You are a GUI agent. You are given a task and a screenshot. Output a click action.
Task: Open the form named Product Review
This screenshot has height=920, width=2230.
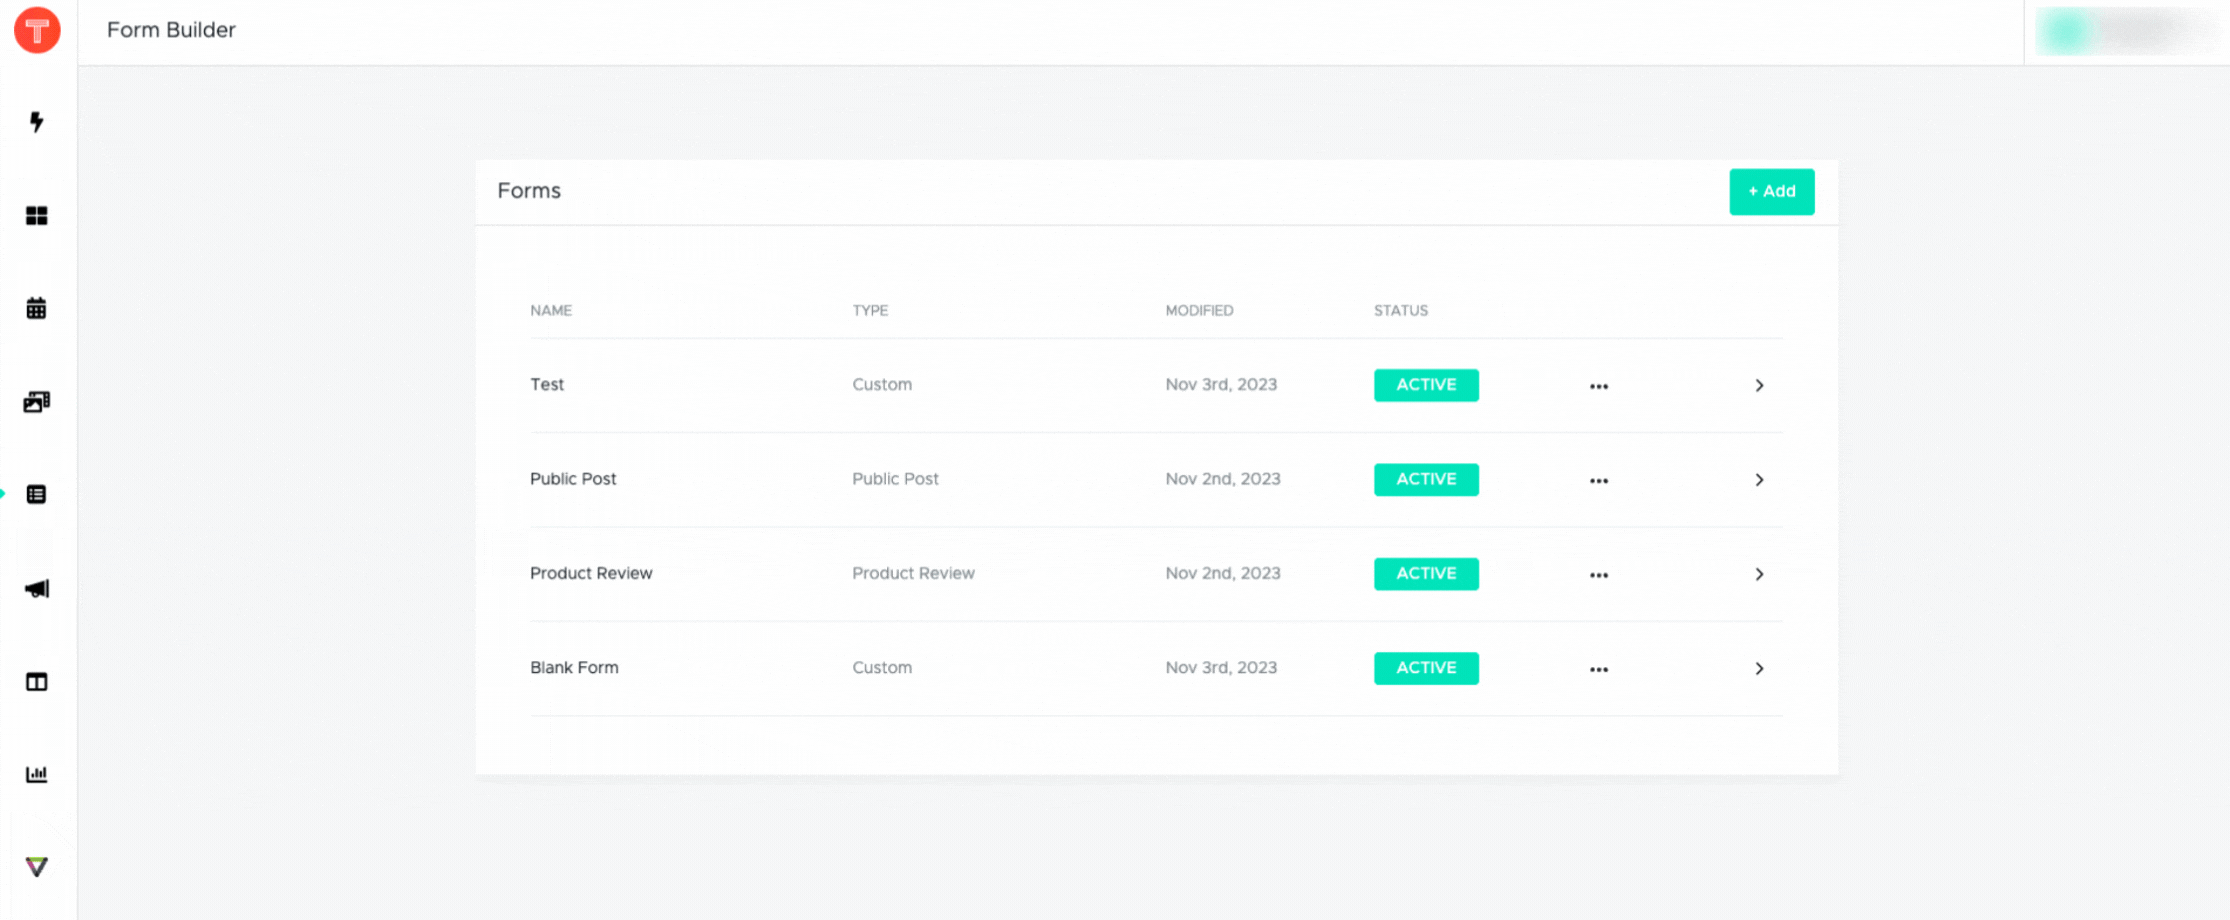click(x=591, y=573)
